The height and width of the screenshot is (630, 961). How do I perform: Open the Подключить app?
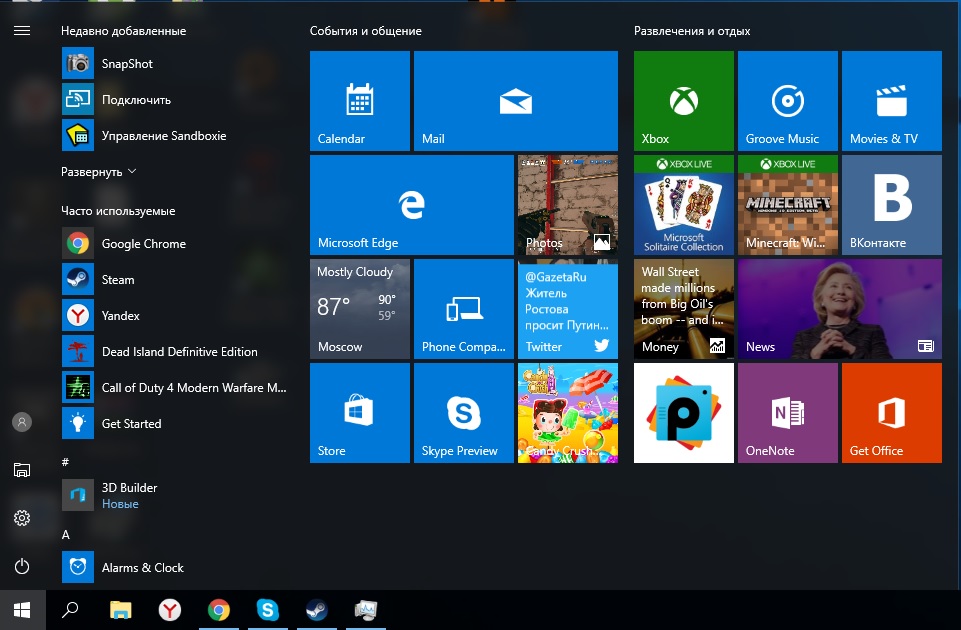coord(177,99)
